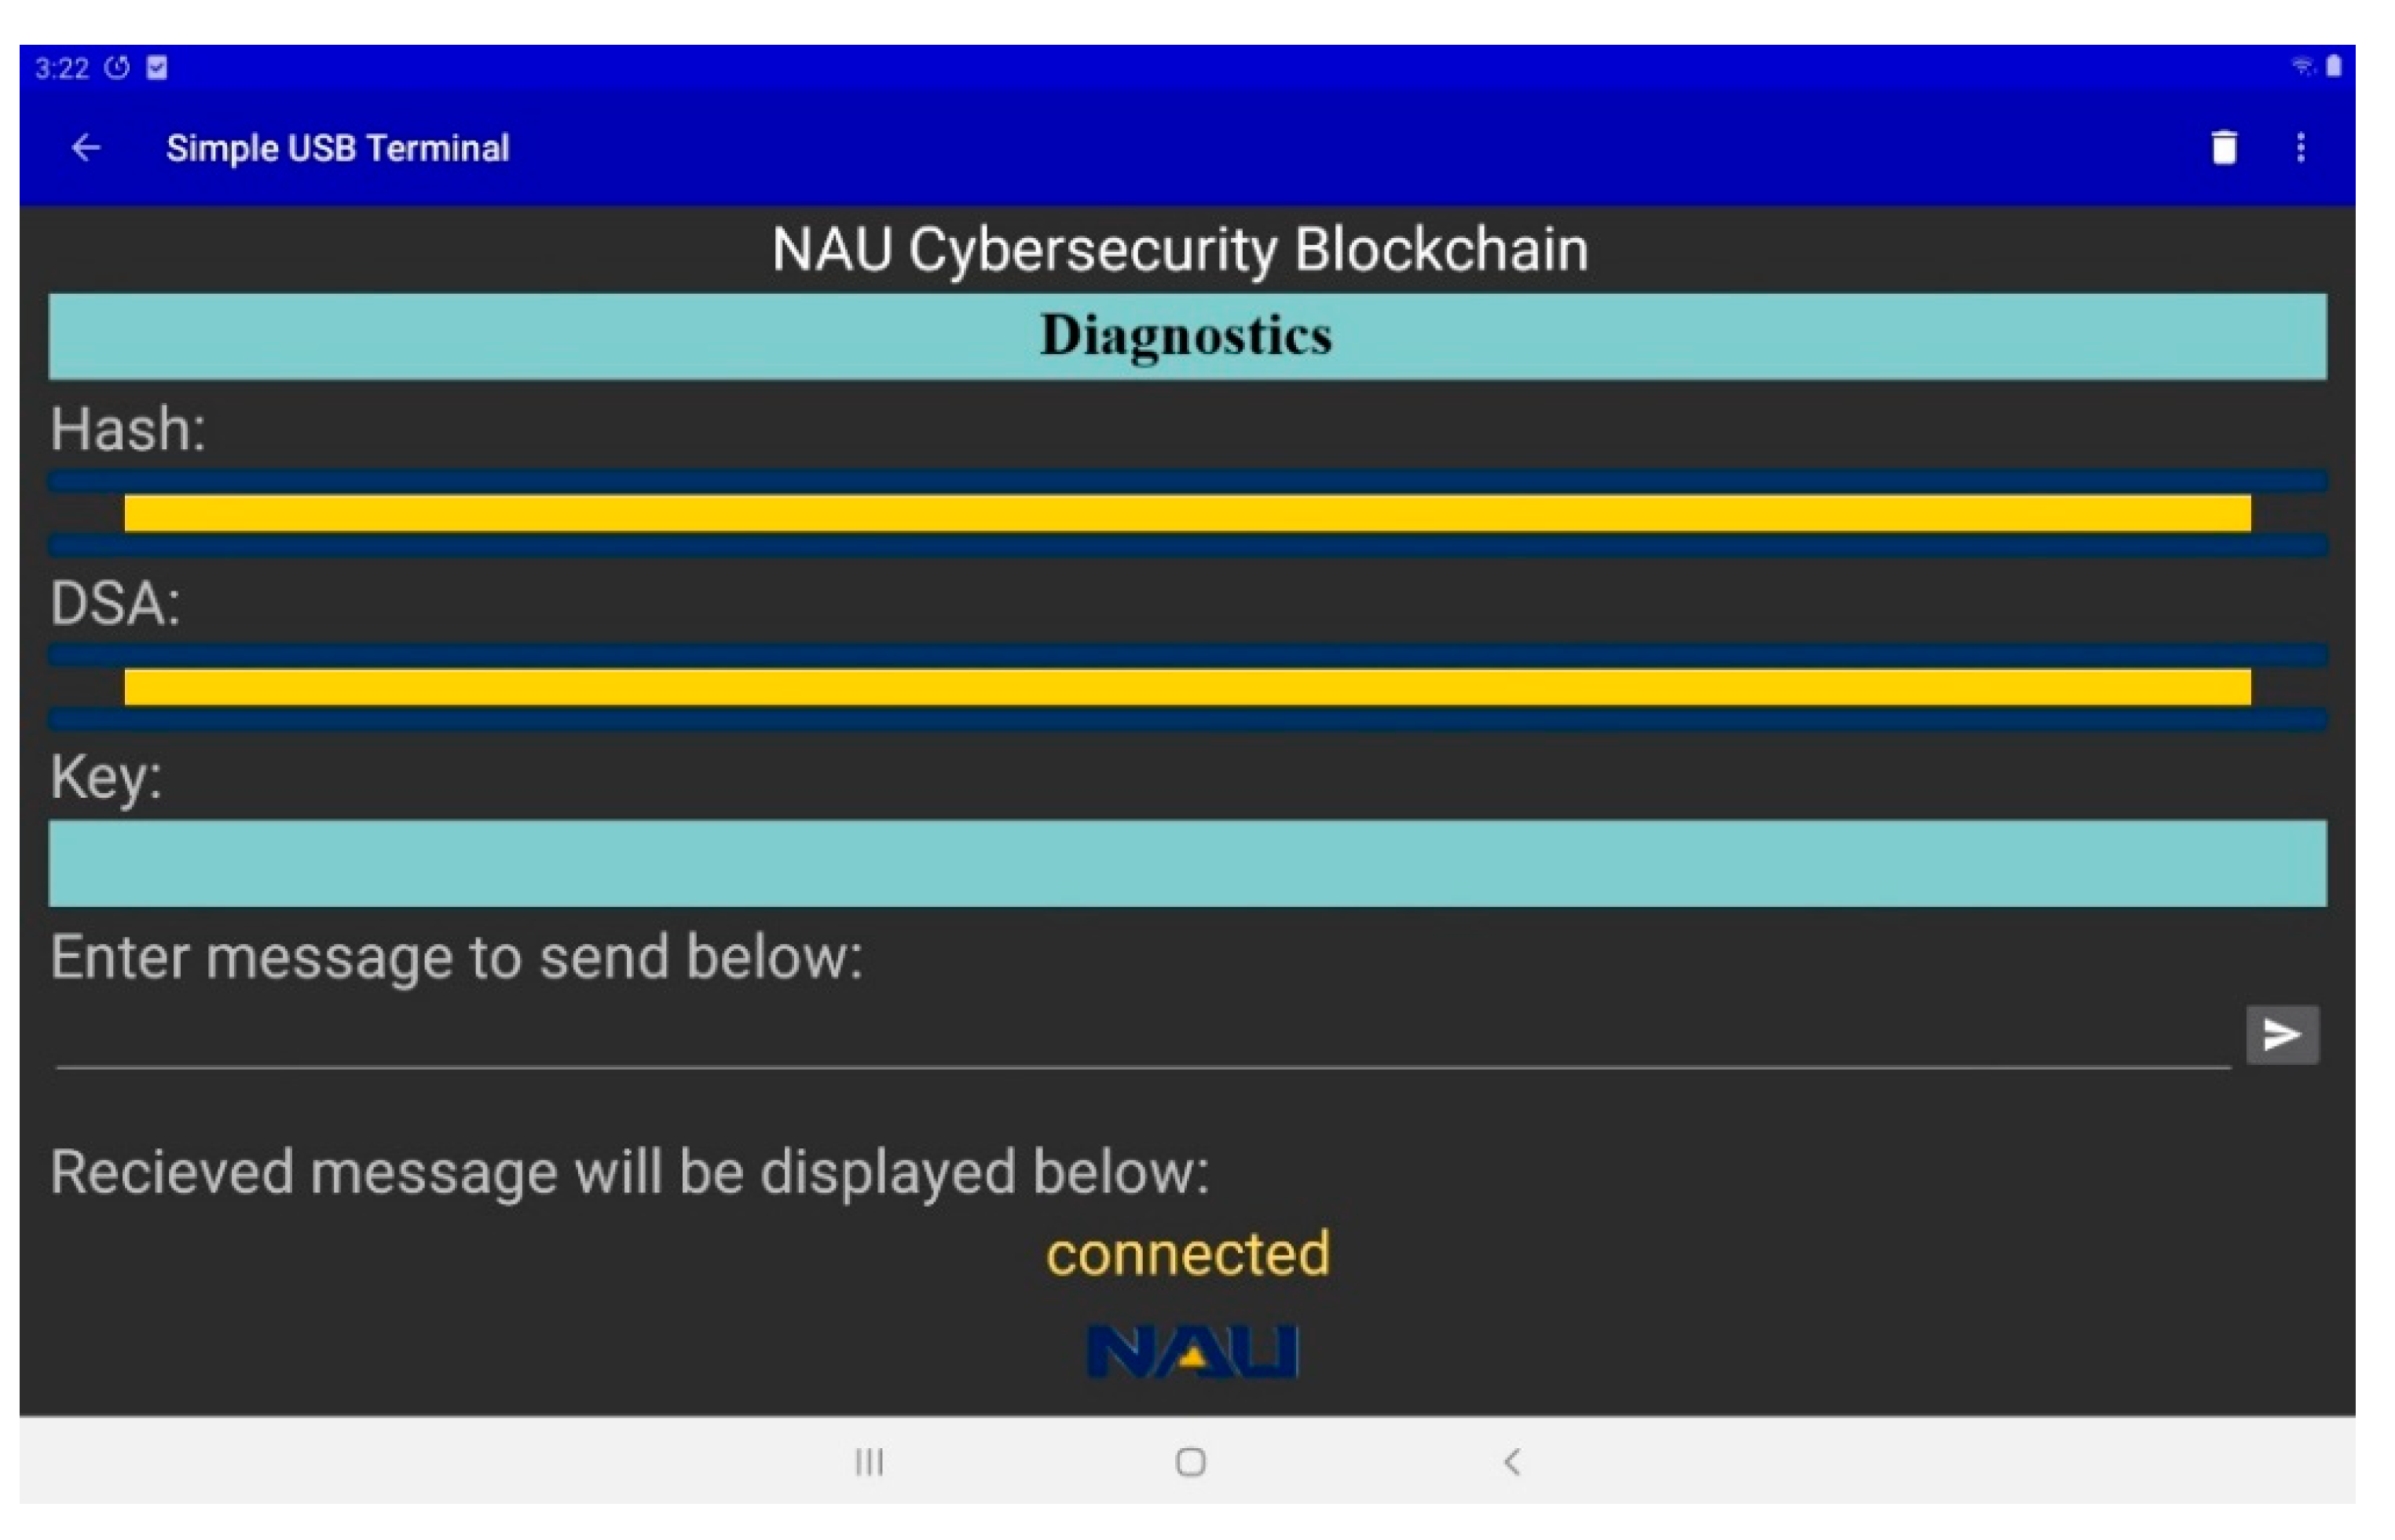Tap the checkbox notification icon in status bar
The width and height of the screenshot is (2395, 1540).
point(157,67)
